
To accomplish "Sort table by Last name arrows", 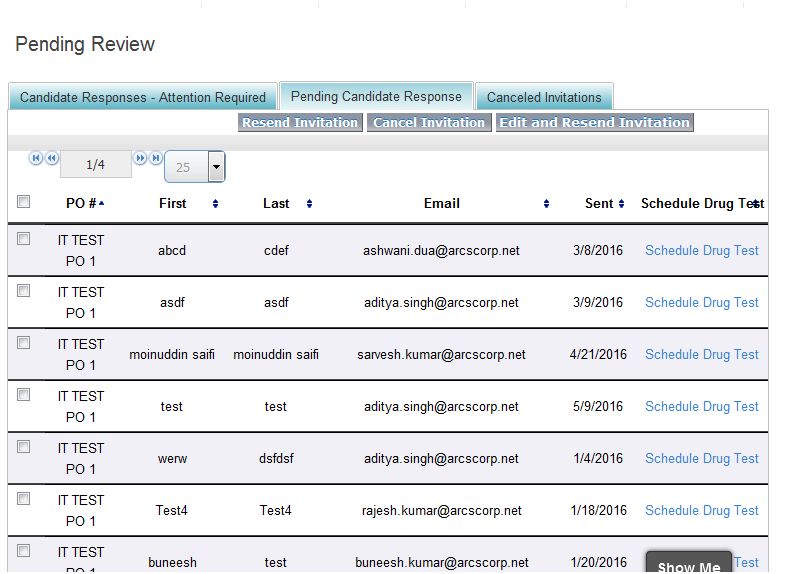I will (309, 204).
